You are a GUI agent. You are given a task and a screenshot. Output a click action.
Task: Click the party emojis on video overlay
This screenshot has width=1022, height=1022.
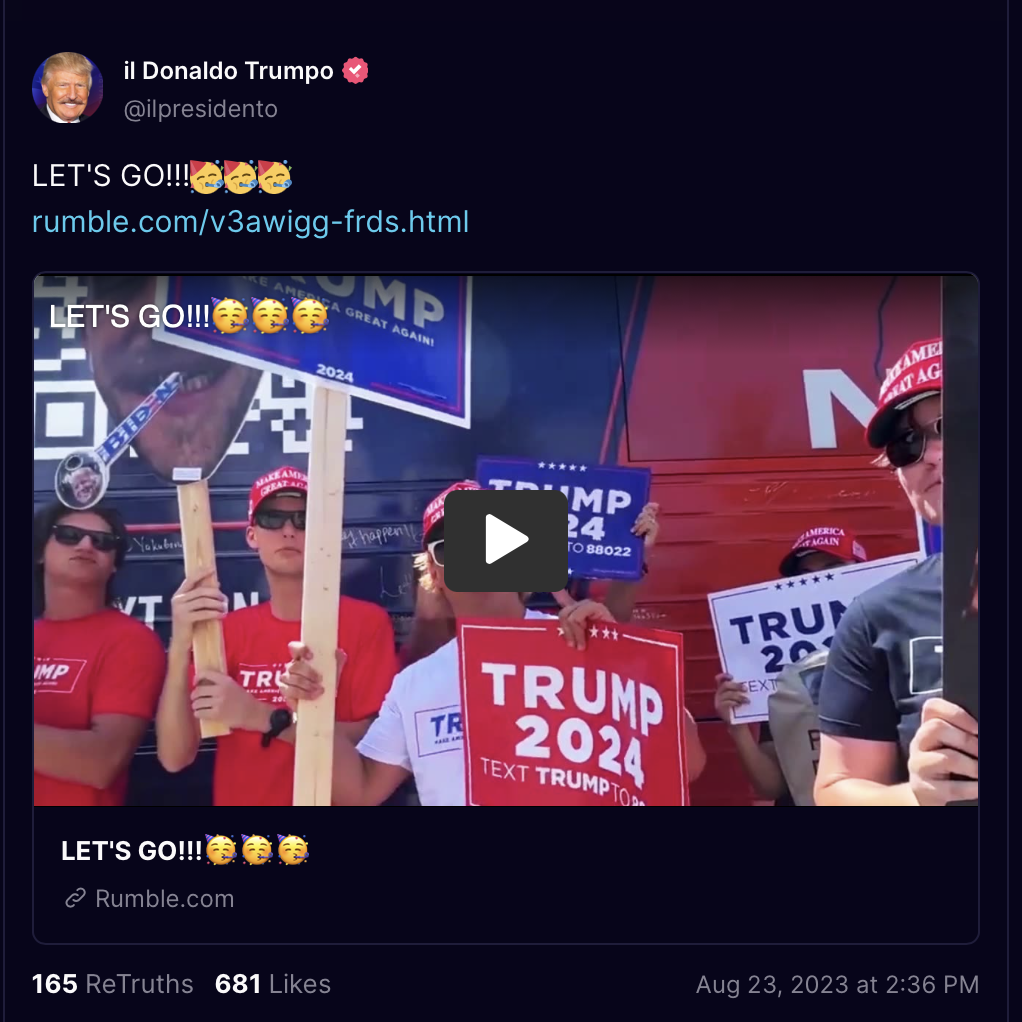click(270, 316)
